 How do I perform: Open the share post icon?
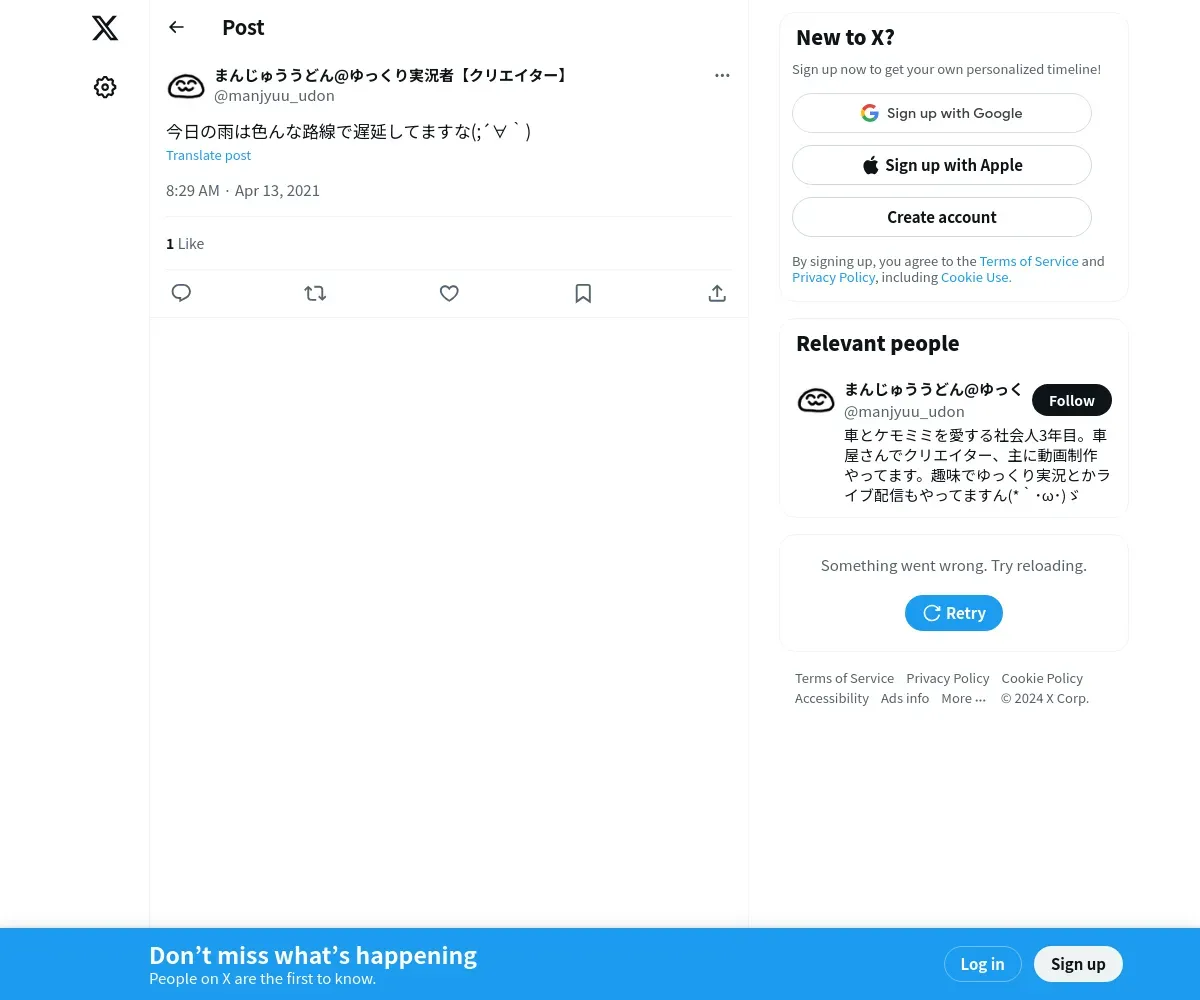coord(717,293)
